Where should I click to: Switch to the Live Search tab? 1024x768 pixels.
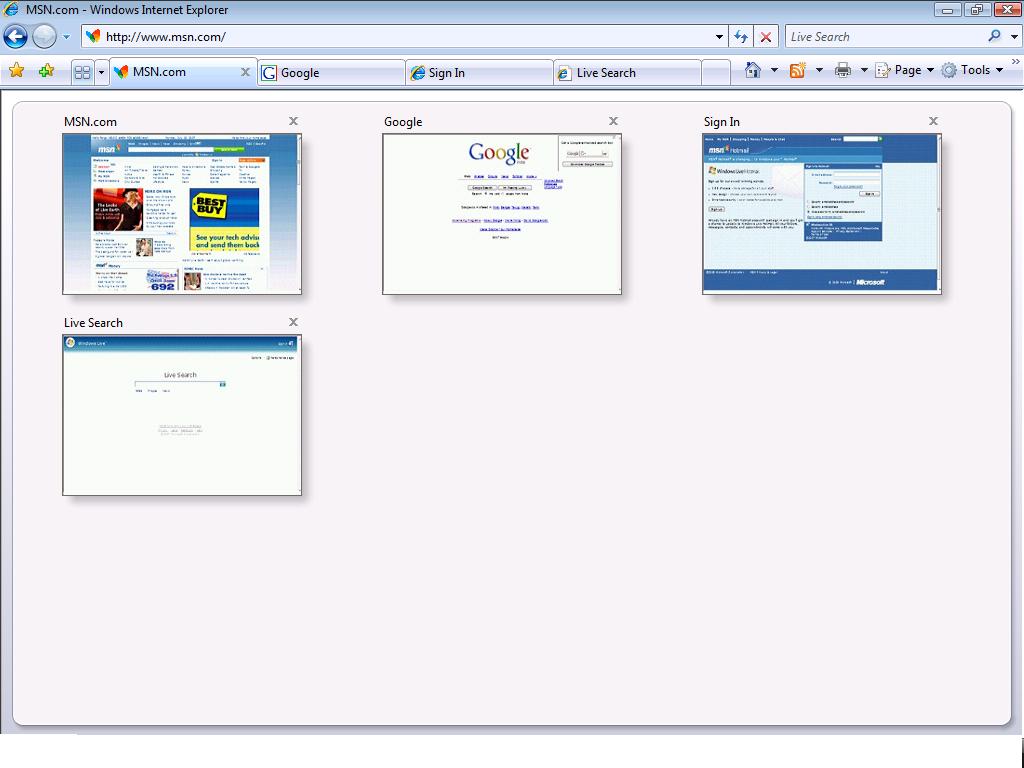pyautogui.click(x=628, y=72)
